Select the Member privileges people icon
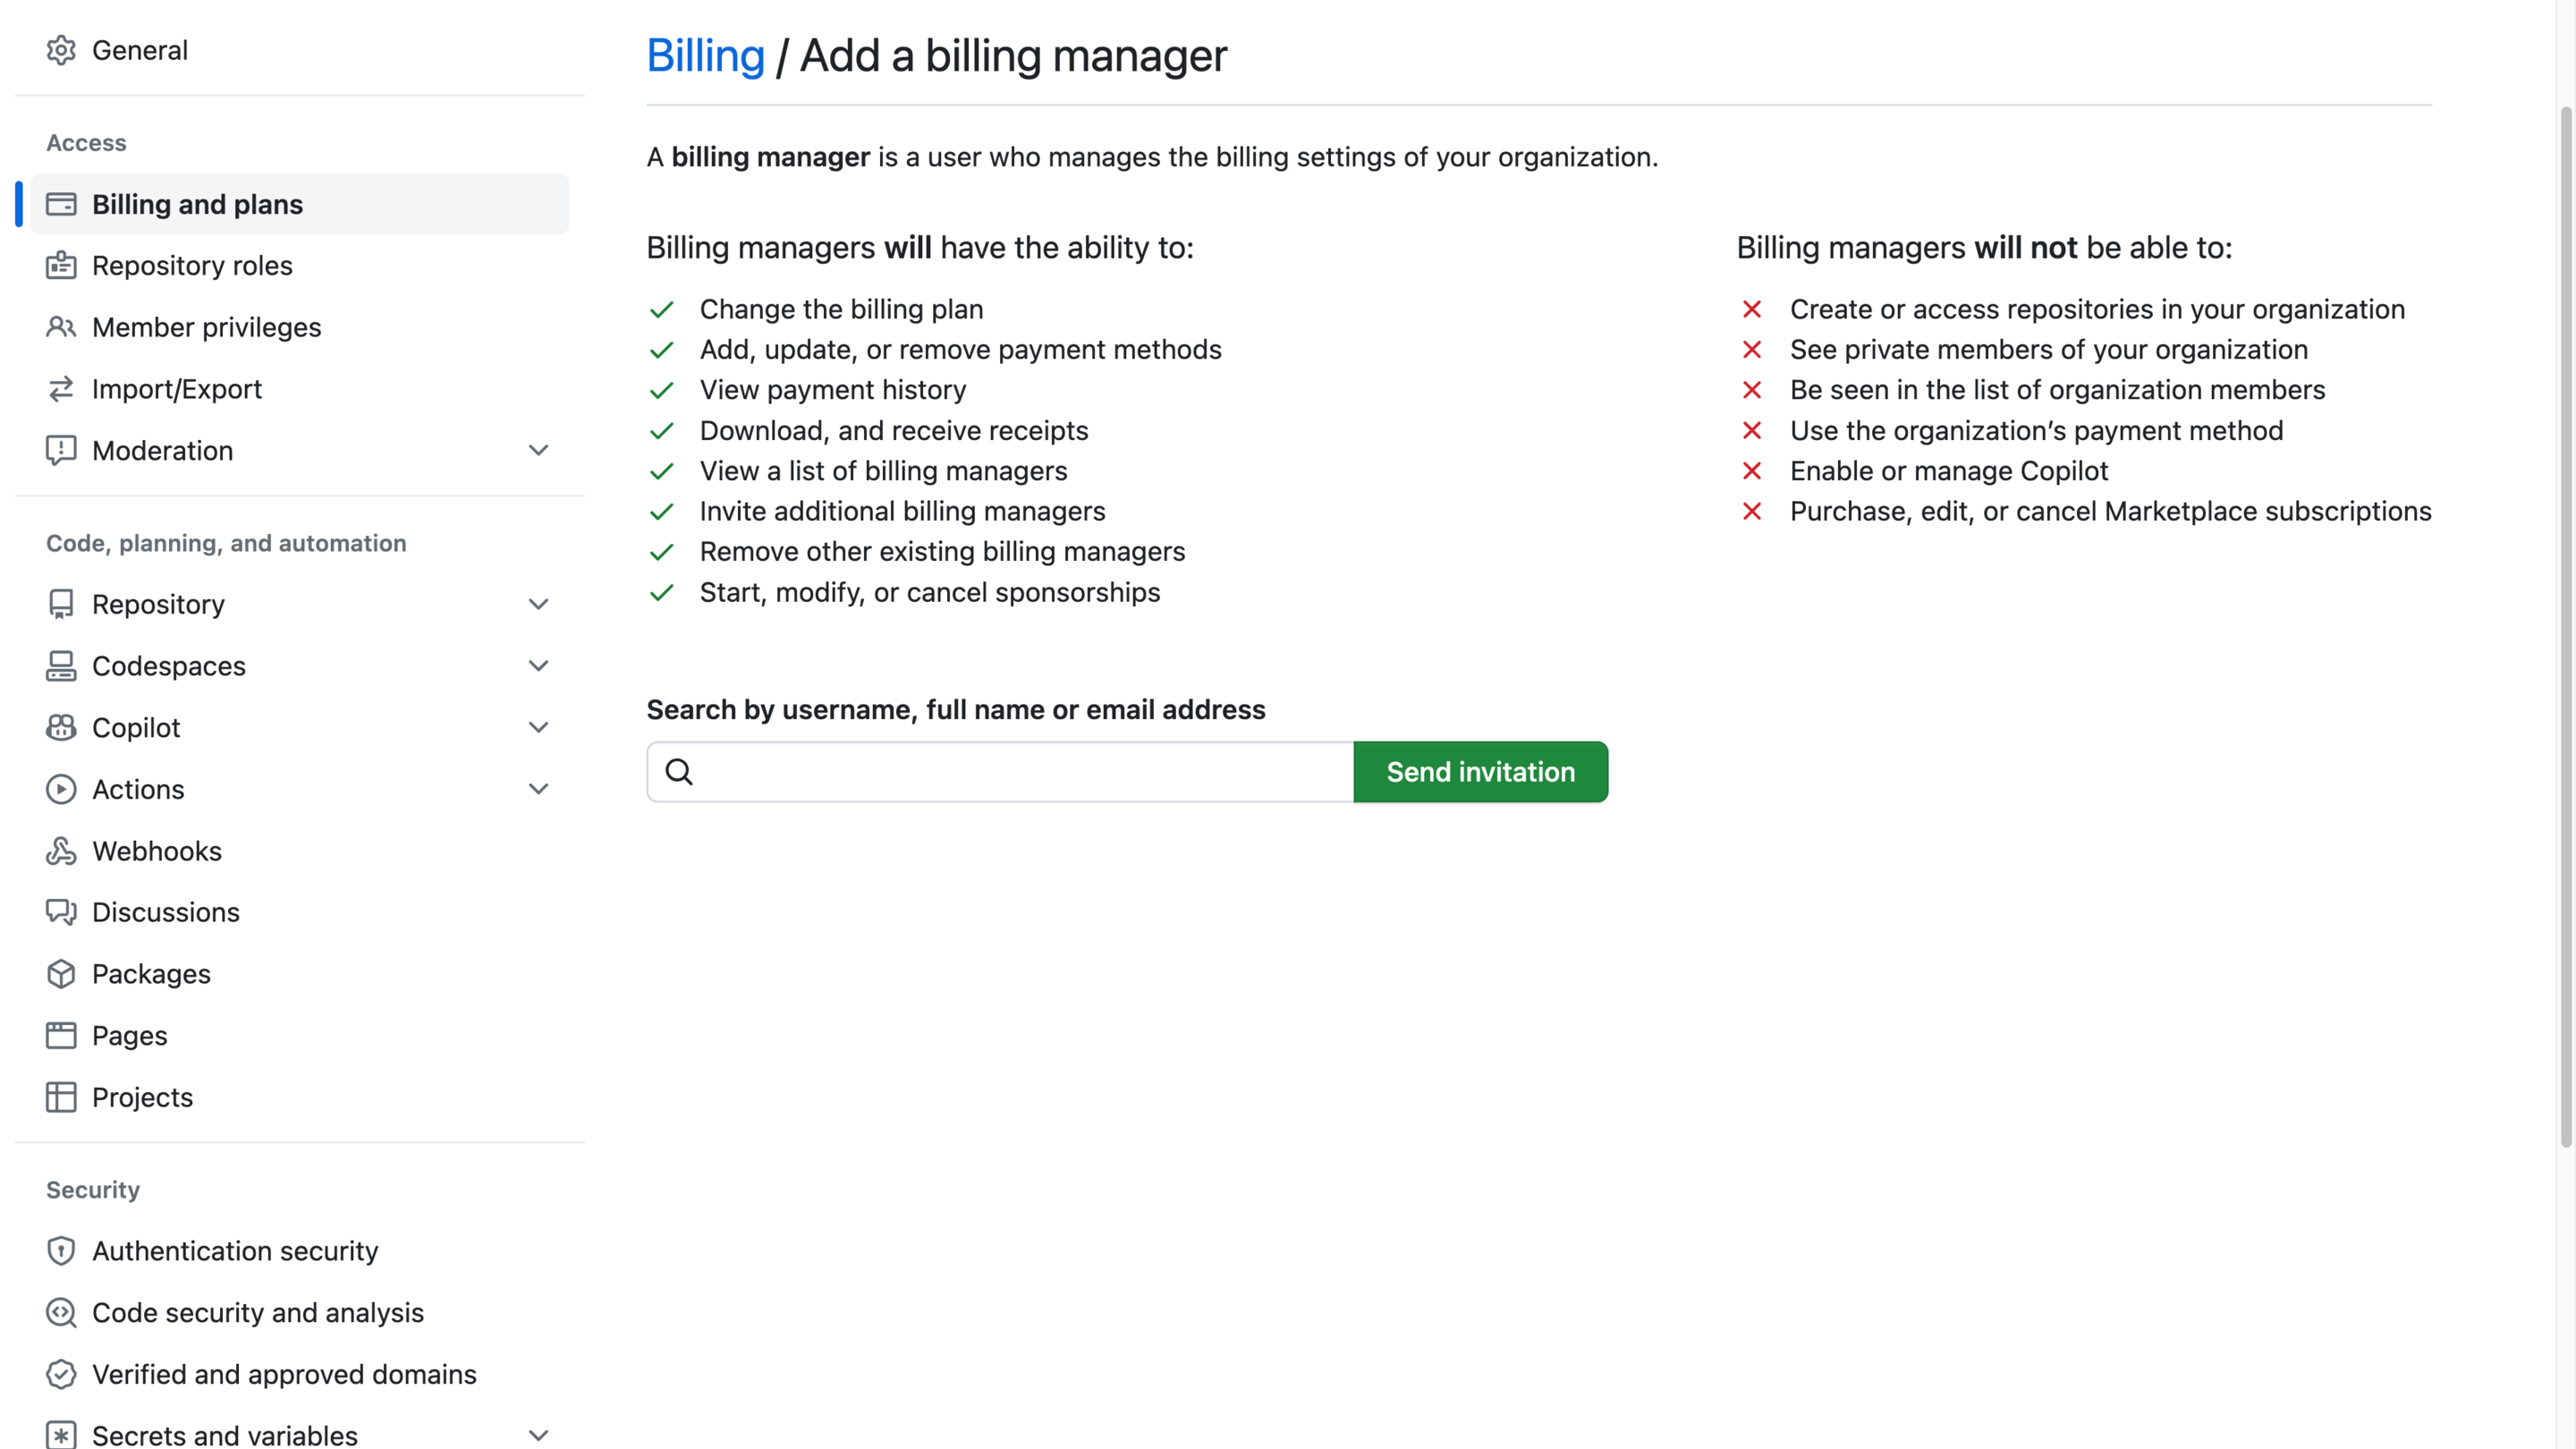Viewport: 2576px width, 1449px height. point(61,327)
